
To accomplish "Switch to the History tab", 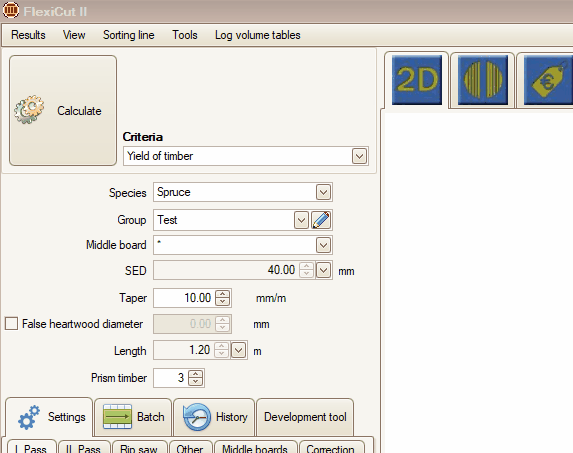I will (x=214, y=417).
